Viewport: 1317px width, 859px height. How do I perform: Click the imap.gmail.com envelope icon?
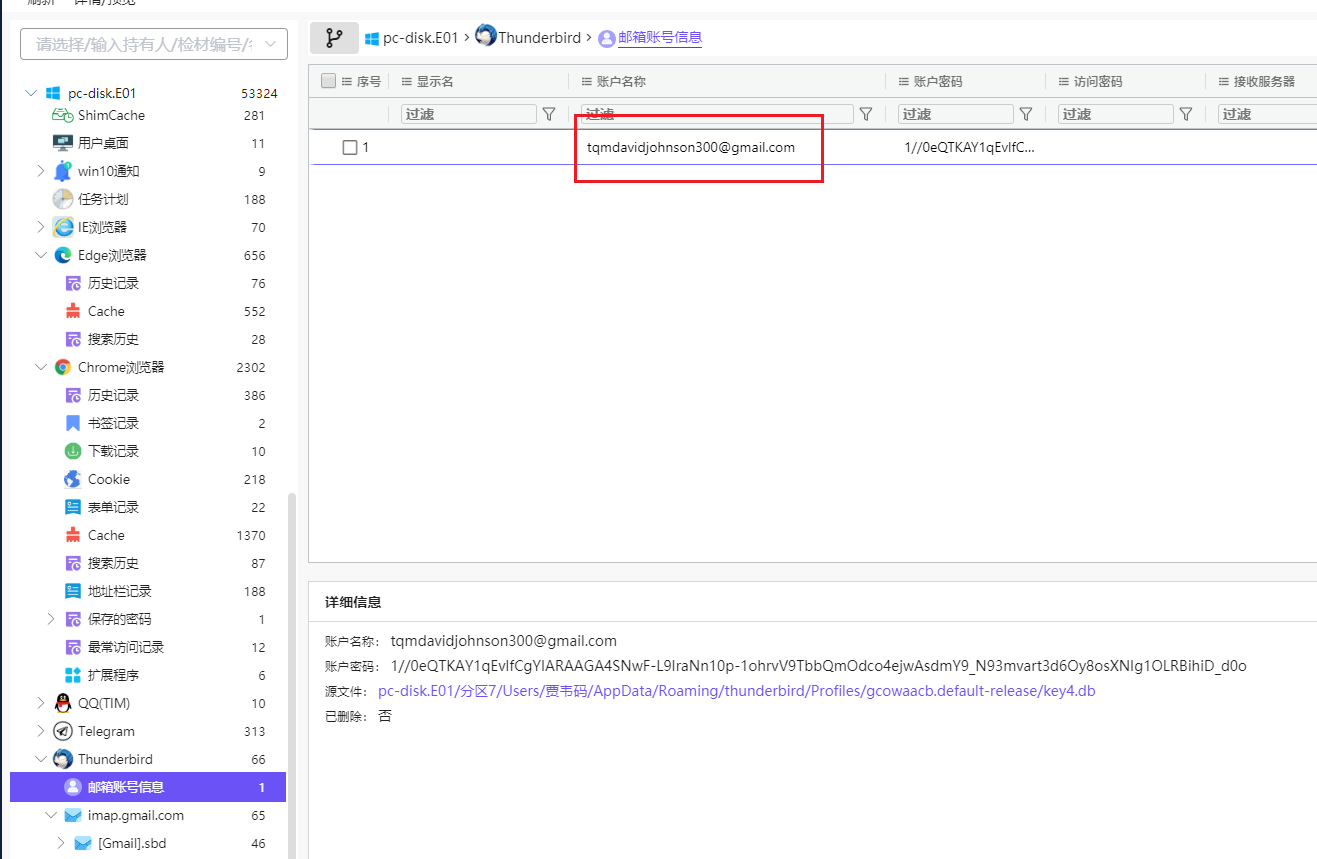tap(73, 815)
